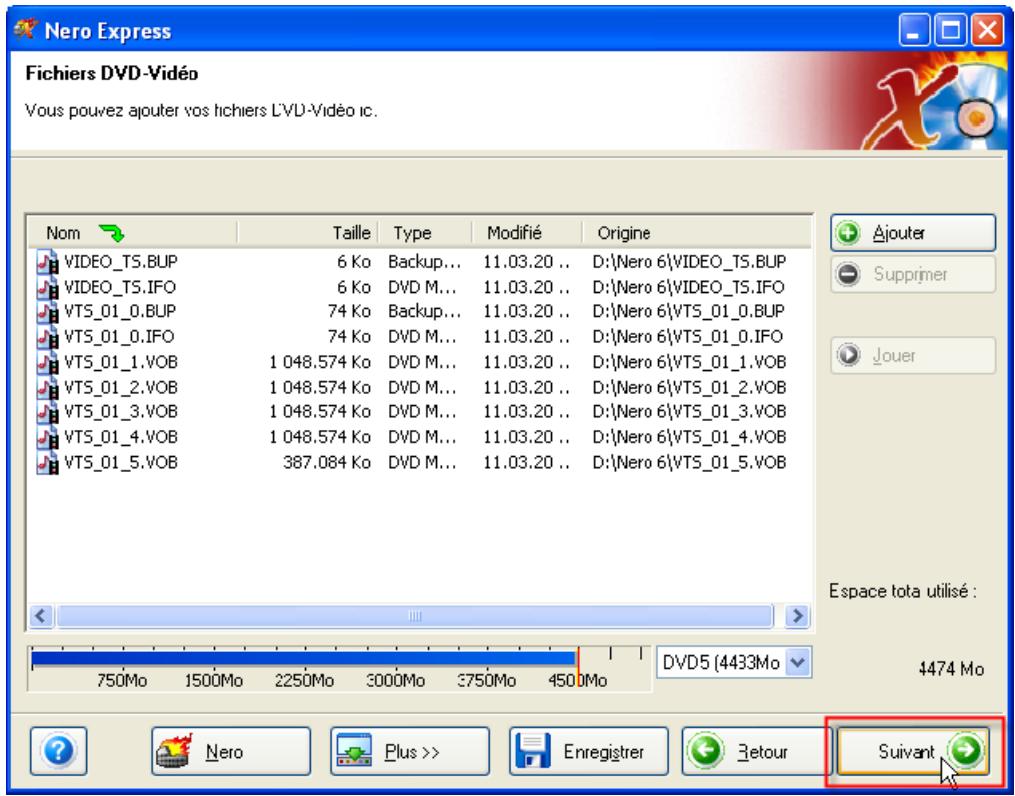The width and height of the screenshot is (1015, 796).
Task: Sort files by the Modifié column header
Action: [527, 233]
